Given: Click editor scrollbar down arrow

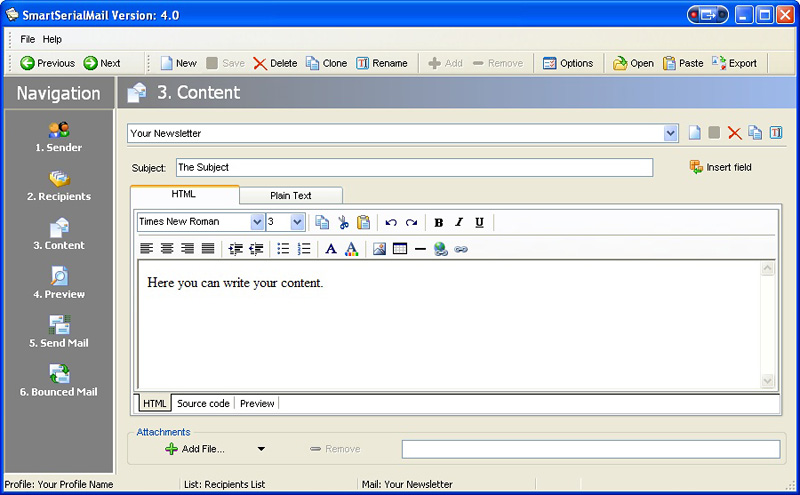Looking at the screenshot, I should (767, 380).
